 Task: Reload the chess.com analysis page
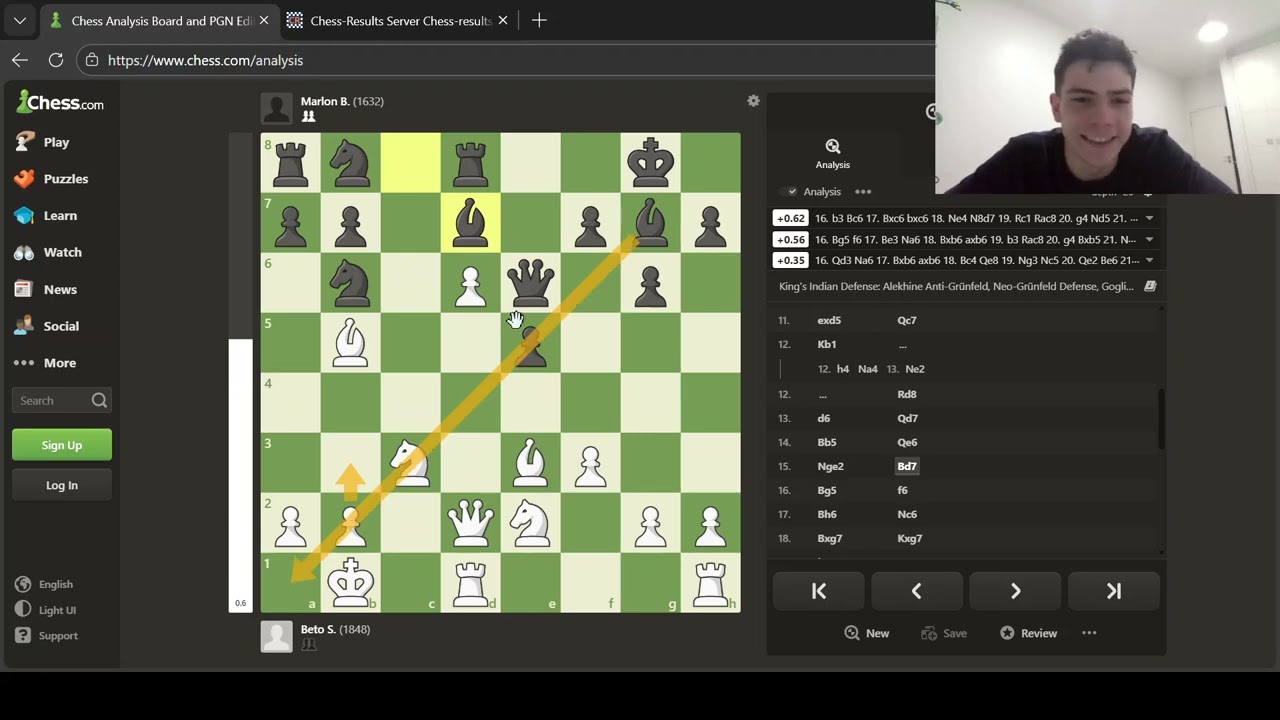[56, 60]
